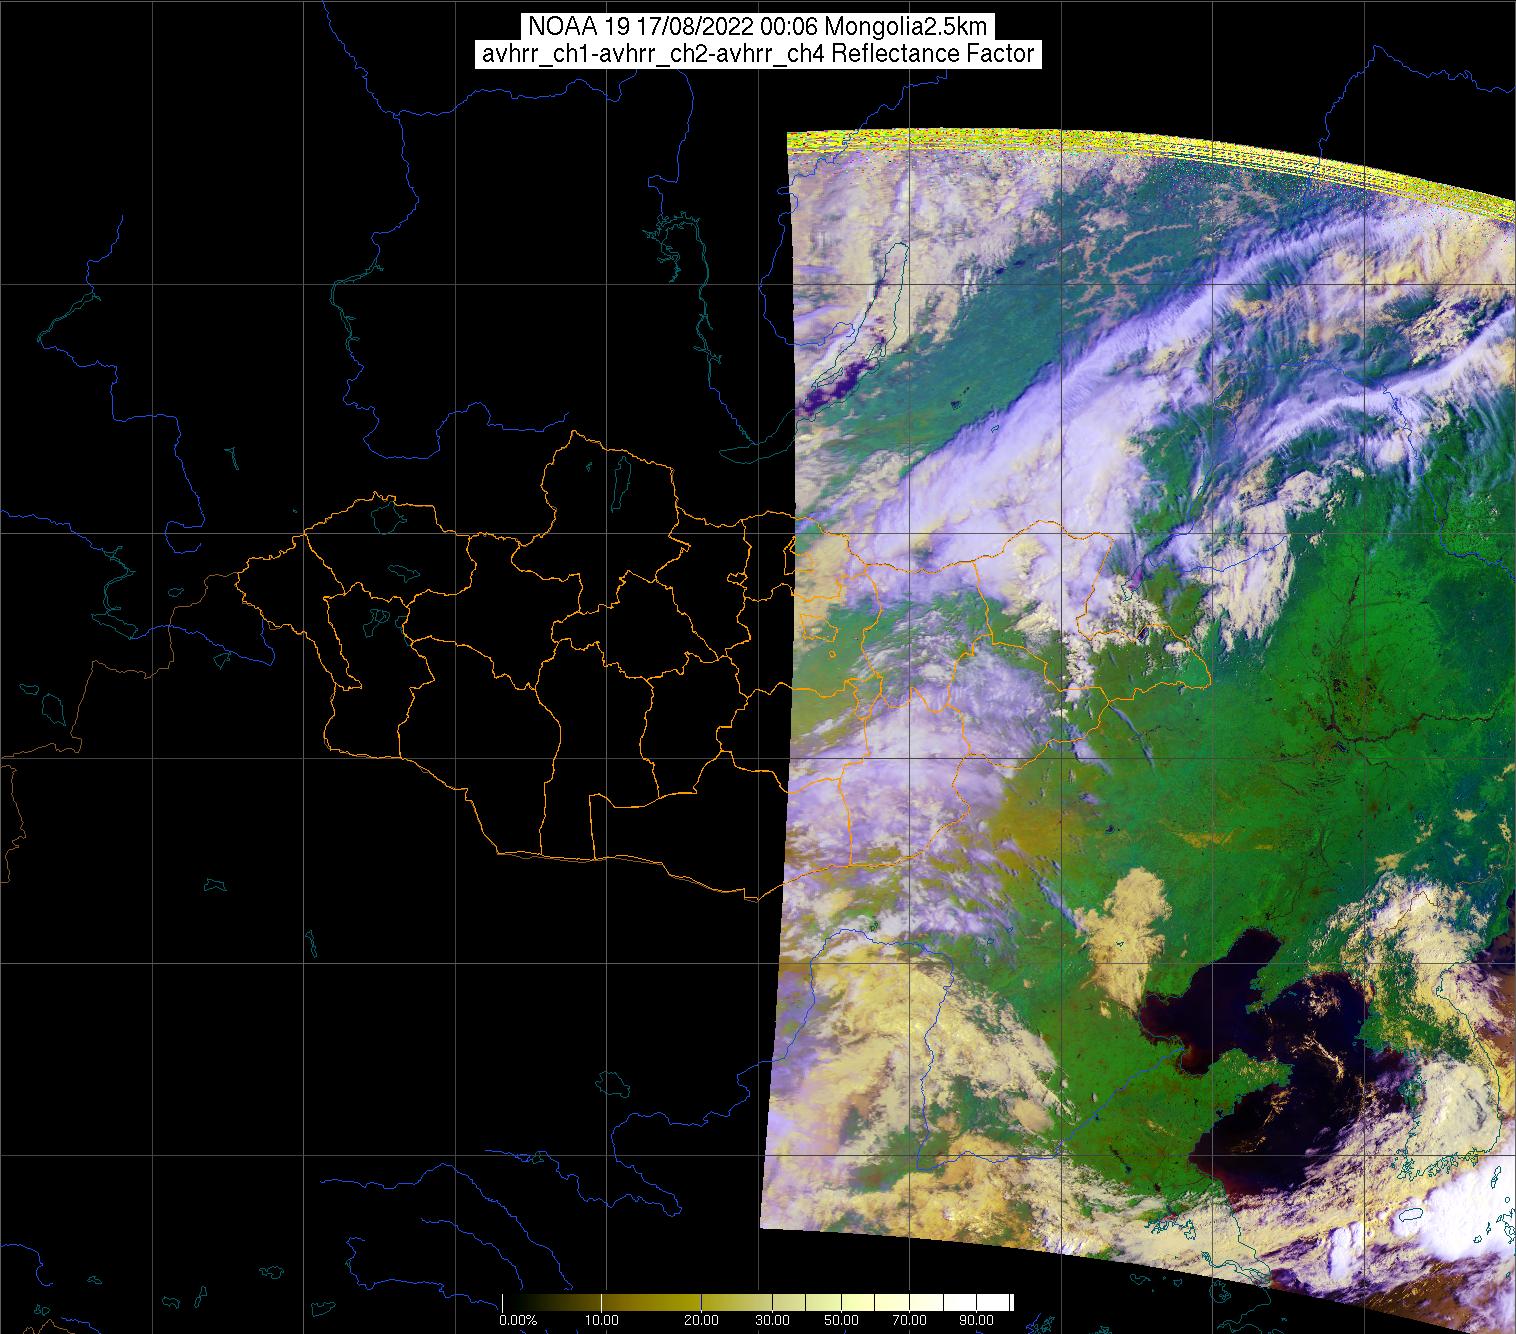Click the '50.00' scale label
The width and height of the screenshot is (1516, 1334).
(x=843, y=1322)
